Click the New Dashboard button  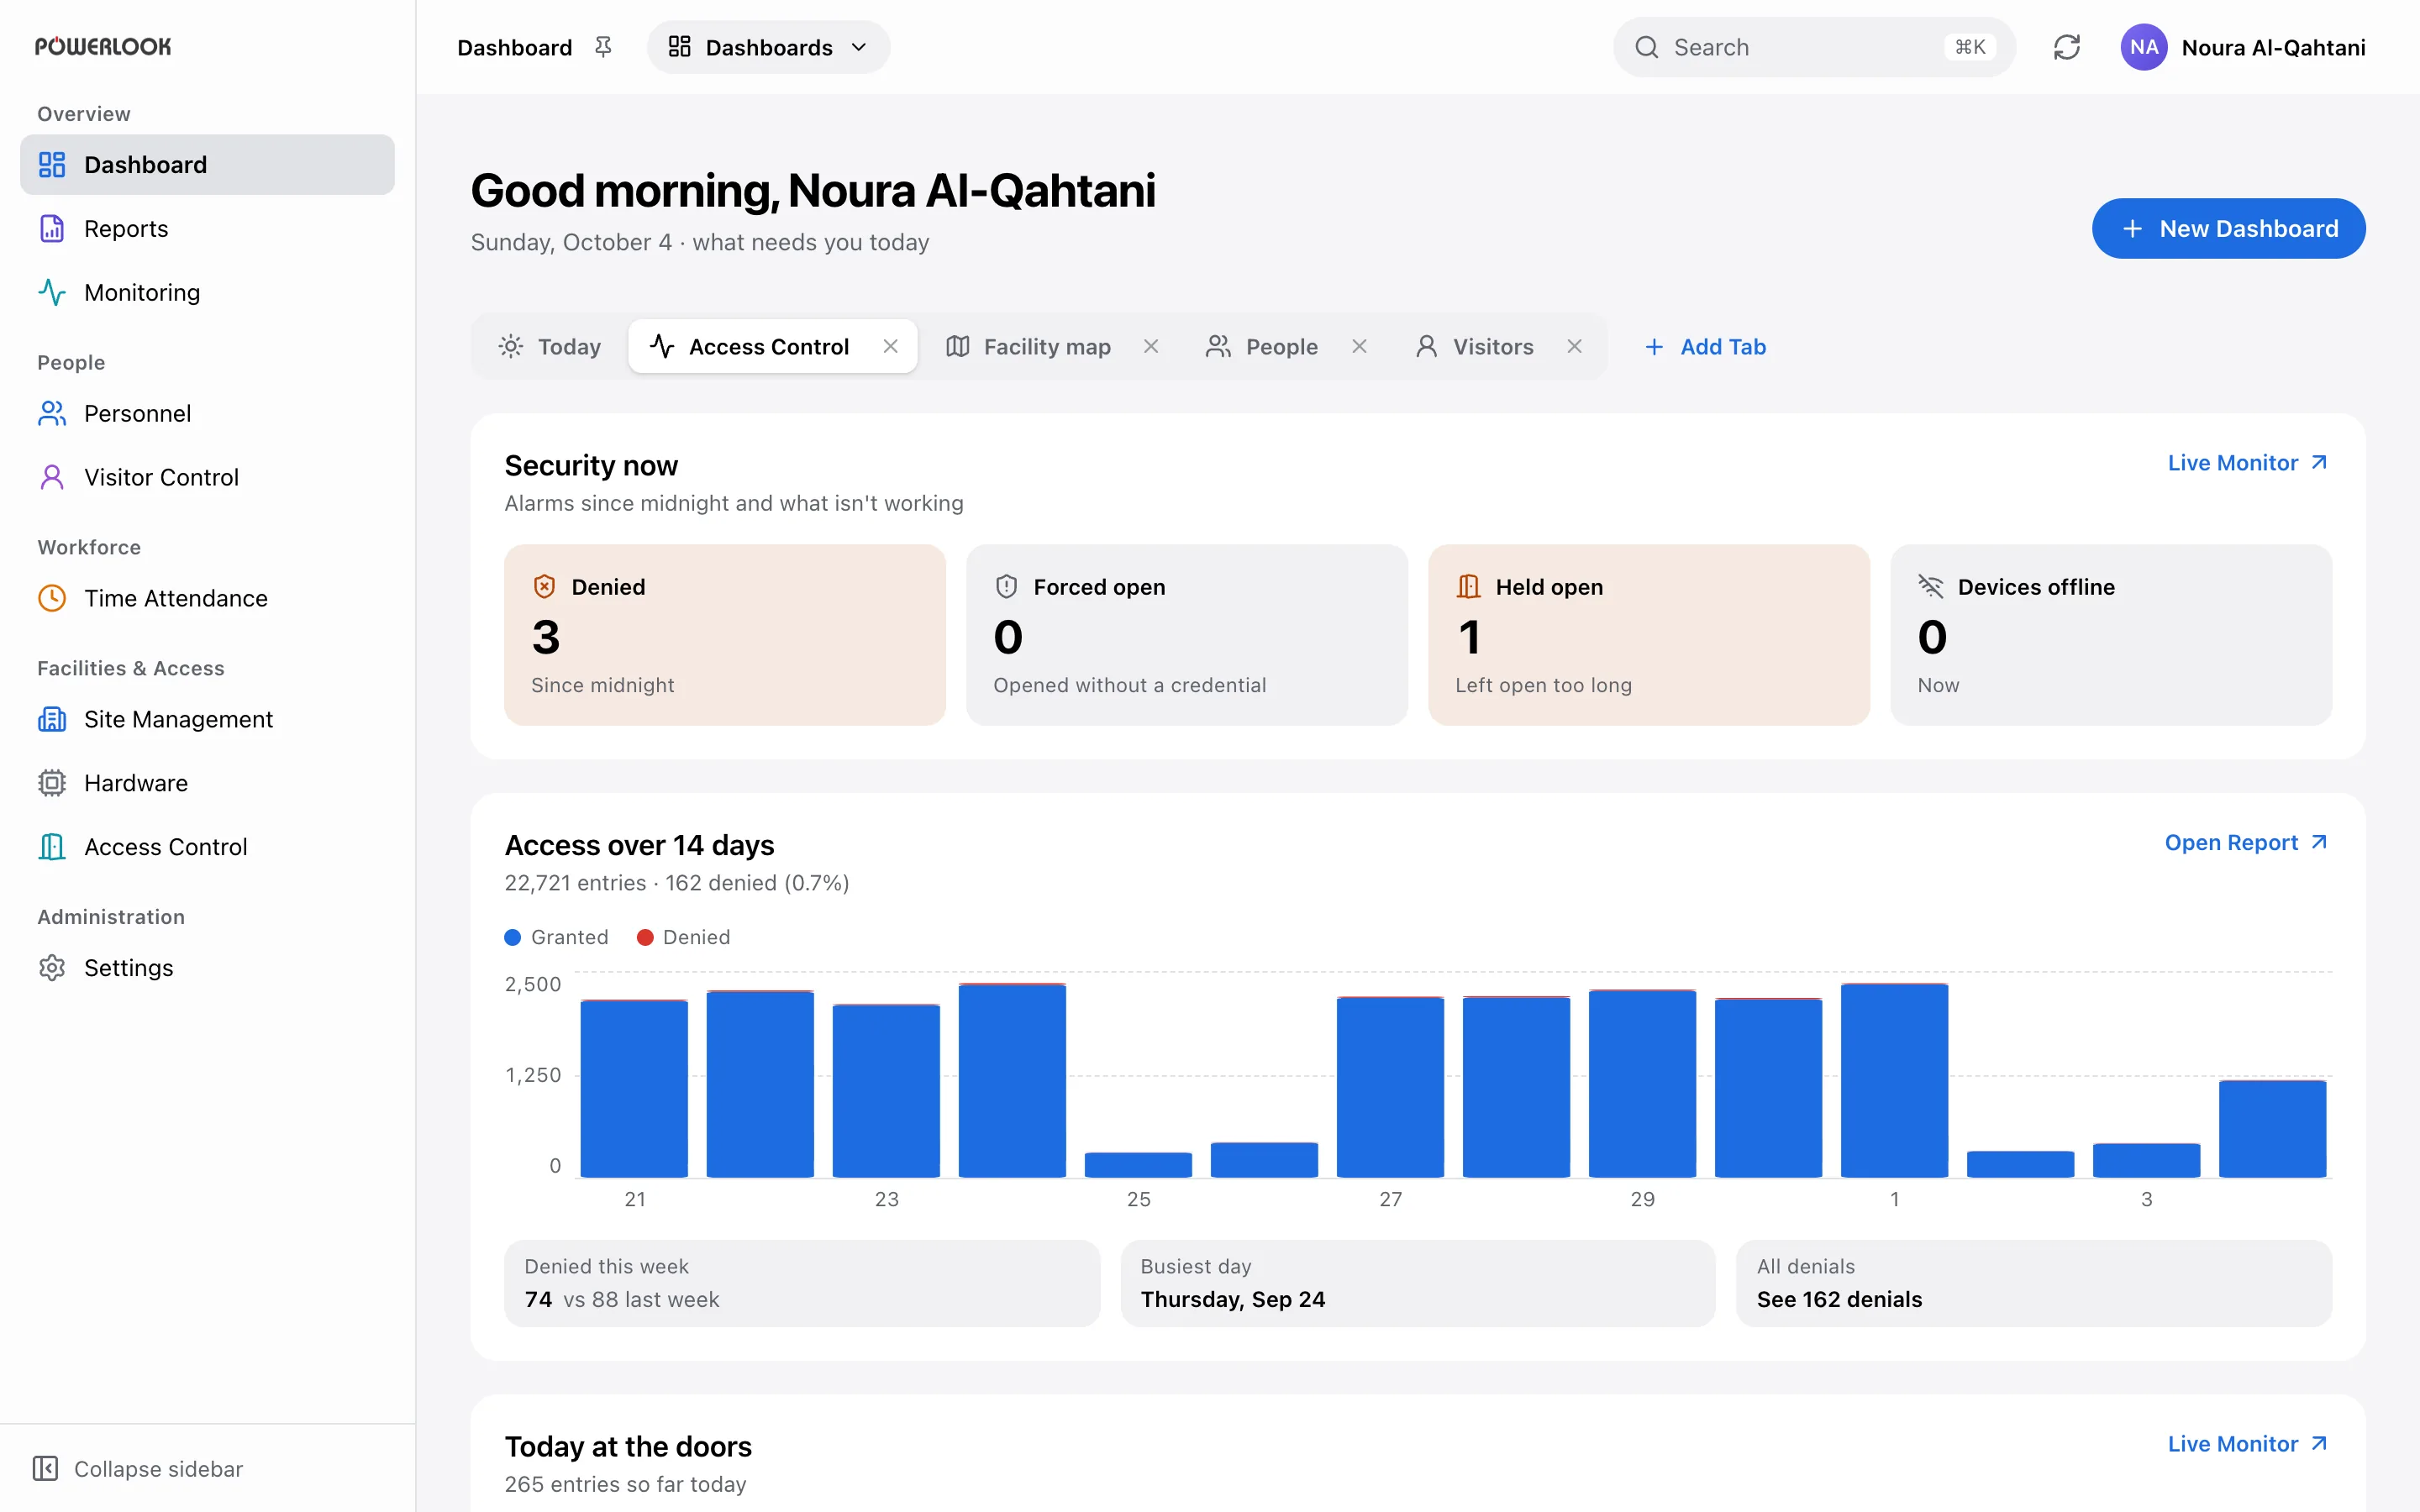(2228, 229)
